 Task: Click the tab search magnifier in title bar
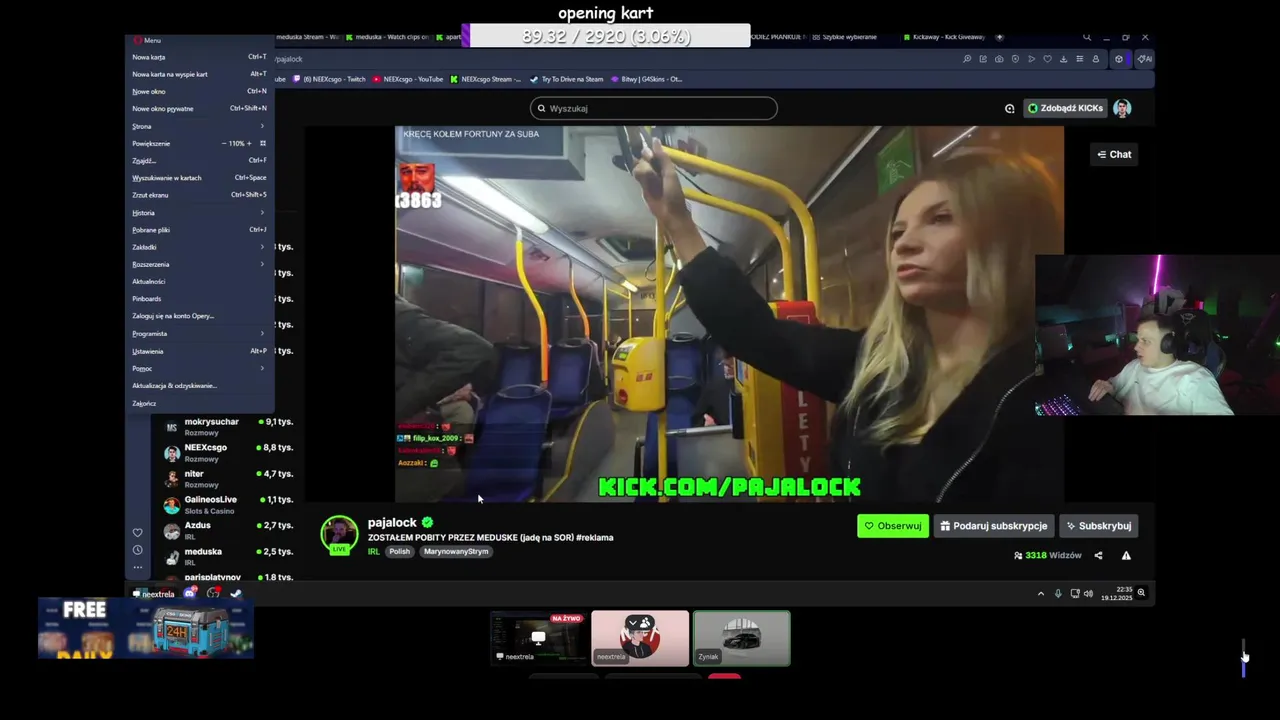(1087, 37)
